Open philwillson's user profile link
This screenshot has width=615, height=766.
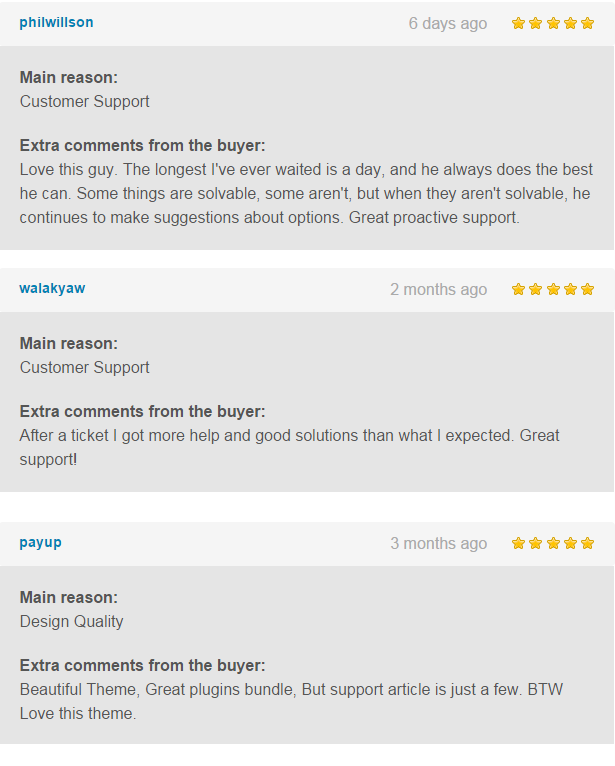[56, 22]
